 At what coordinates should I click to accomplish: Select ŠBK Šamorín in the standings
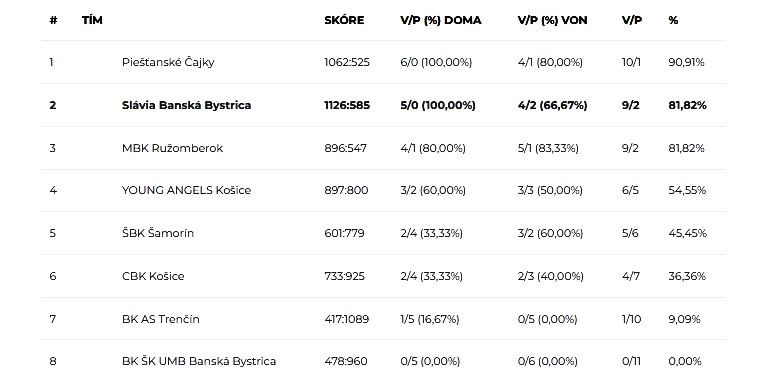(x=158, y=233)
